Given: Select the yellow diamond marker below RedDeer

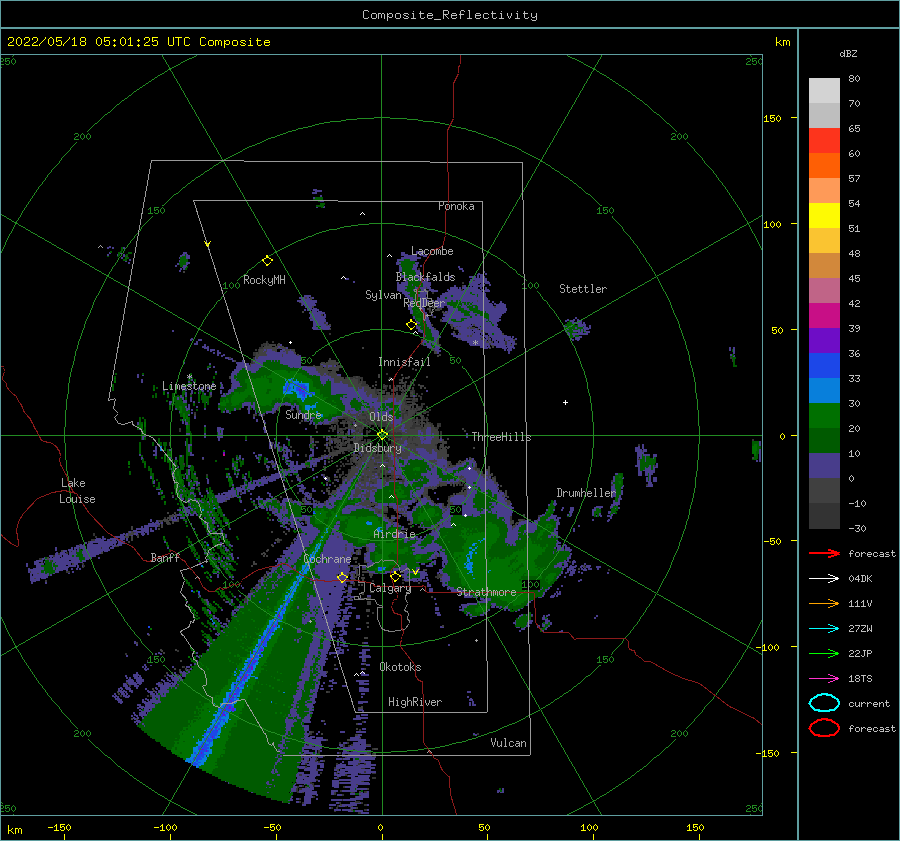Looking at the screenshot, I should [411, 324].
